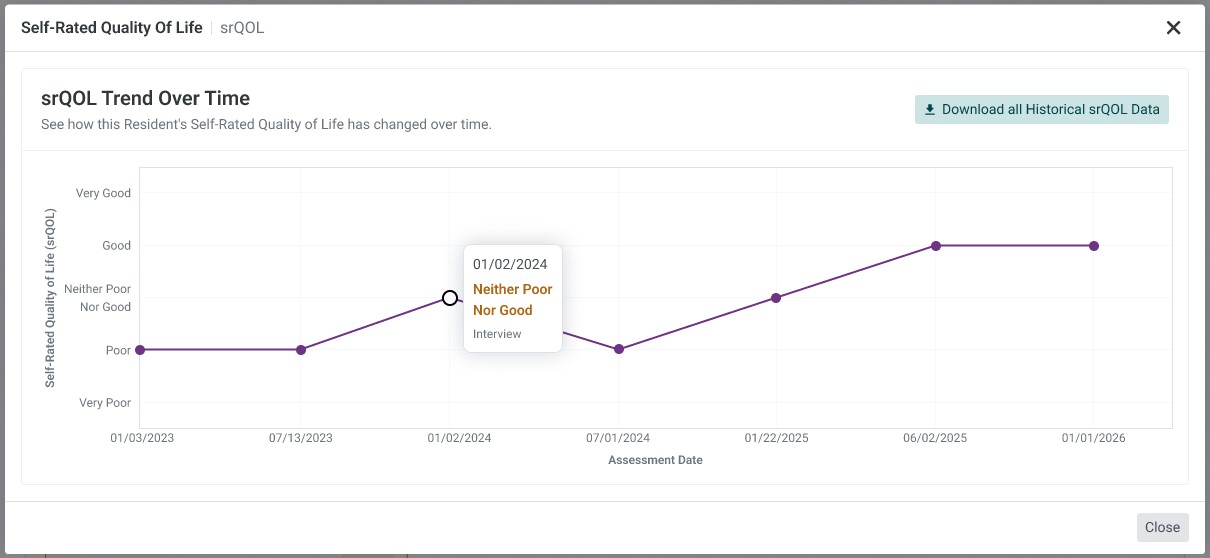Click the download arrow icon
The image size is (1210, 558).
tap(930, 110)
